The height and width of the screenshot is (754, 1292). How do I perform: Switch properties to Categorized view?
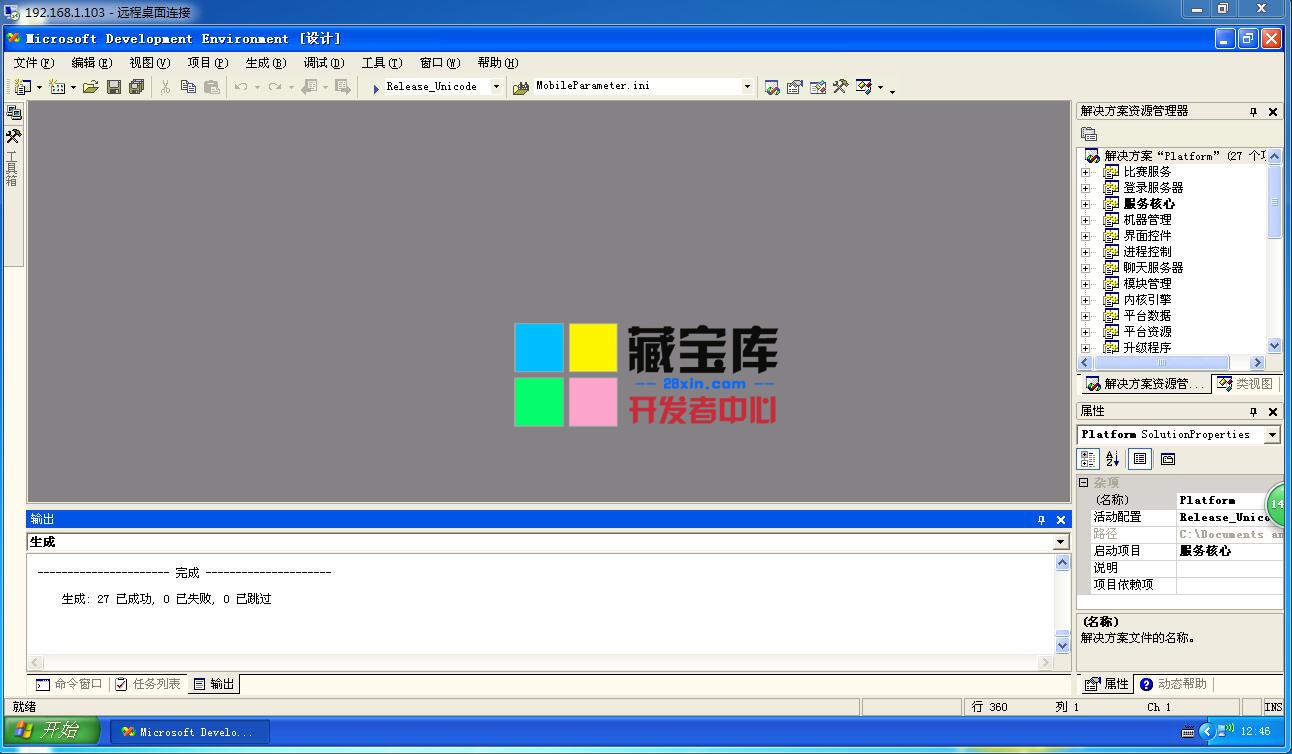pyautogui.click(x=1088, y=459)
